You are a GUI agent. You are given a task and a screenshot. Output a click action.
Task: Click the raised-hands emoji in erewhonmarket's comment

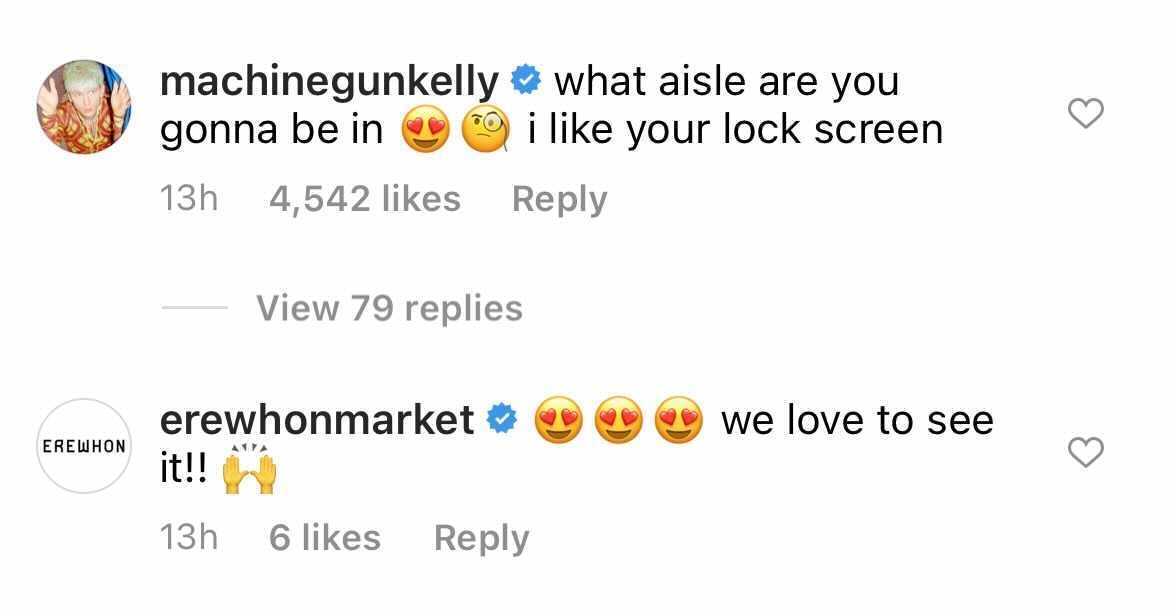[x=250, y=469]
